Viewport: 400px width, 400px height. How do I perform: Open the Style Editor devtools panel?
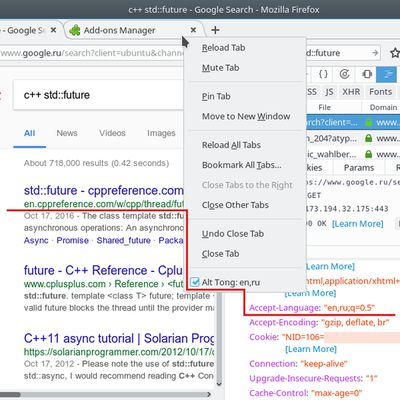tap(323, 74)
